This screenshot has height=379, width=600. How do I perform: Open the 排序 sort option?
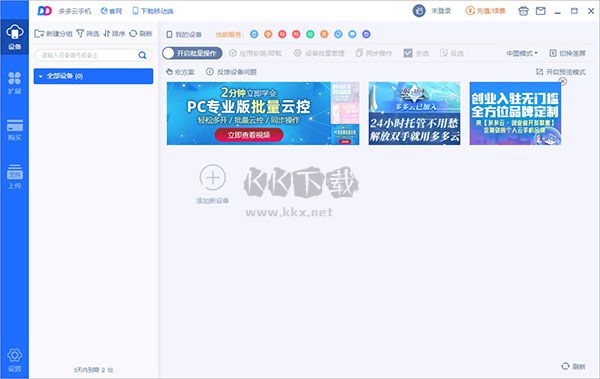pos(114,34)
